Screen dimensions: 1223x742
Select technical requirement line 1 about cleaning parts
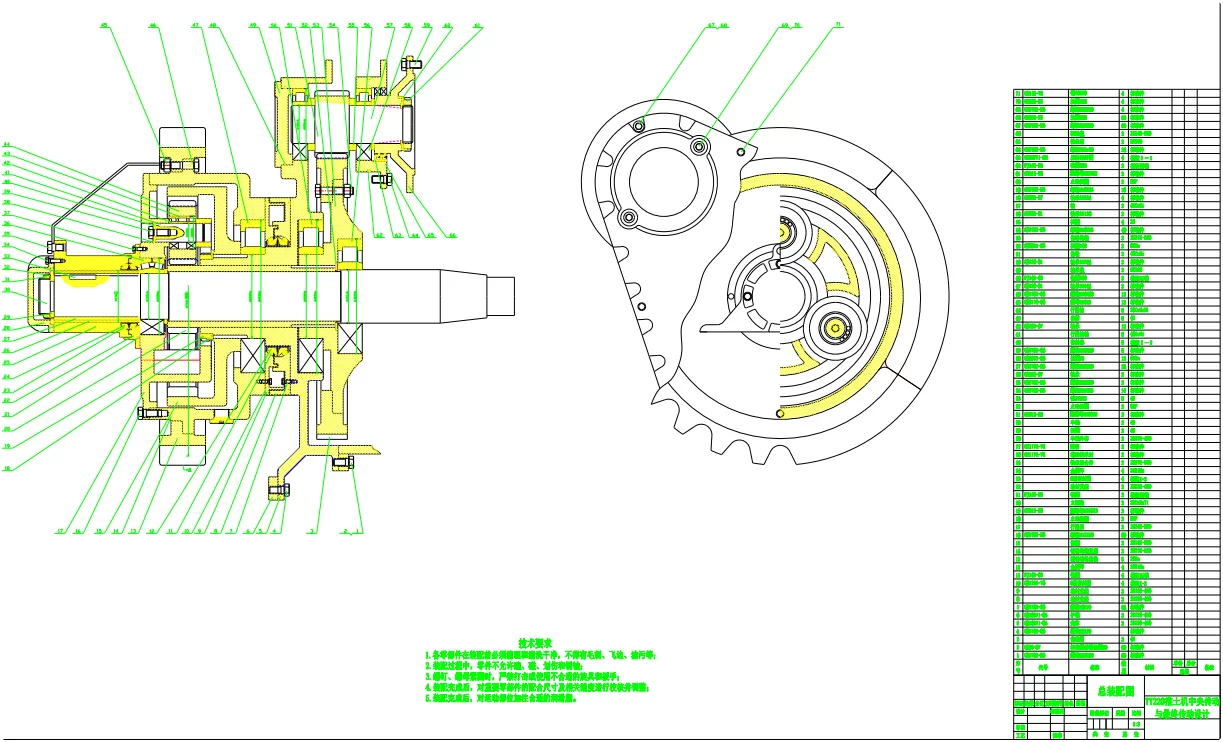click(540, 655)
